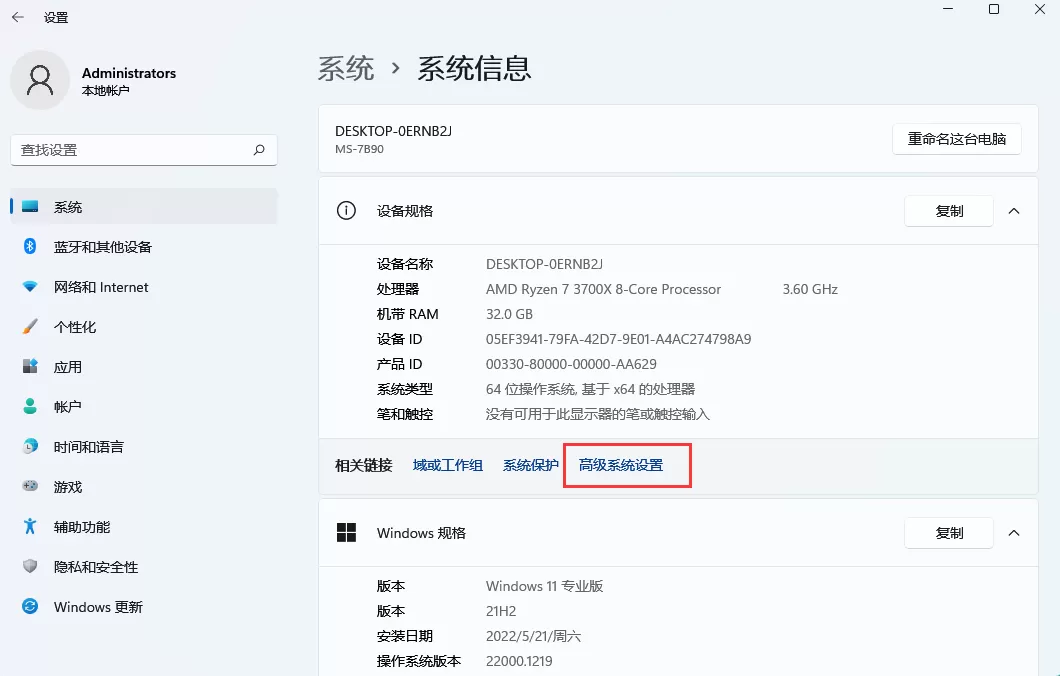Screen dimensions: 1060x676
Task: Collapse the Windows 规格 section chevron
Action: pyautogui.click(x=1014, y=533)
